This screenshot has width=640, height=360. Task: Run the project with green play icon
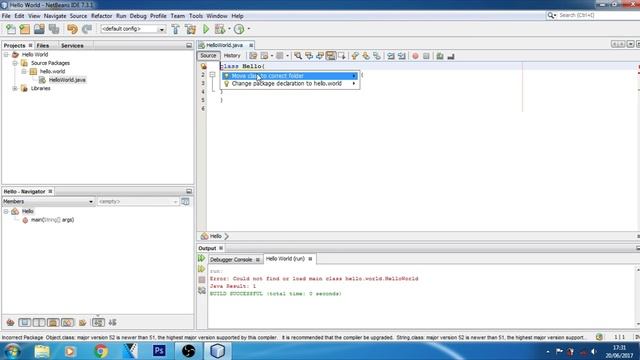(x=206, y=29)
